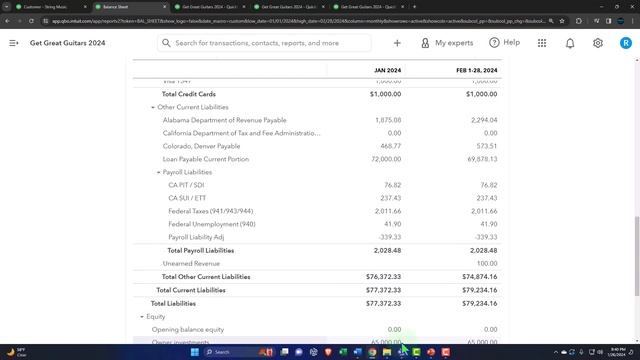Switch to the last Get Great Guitars 2024 tab
Screen dimensions: 640x360
click(368, 7)
